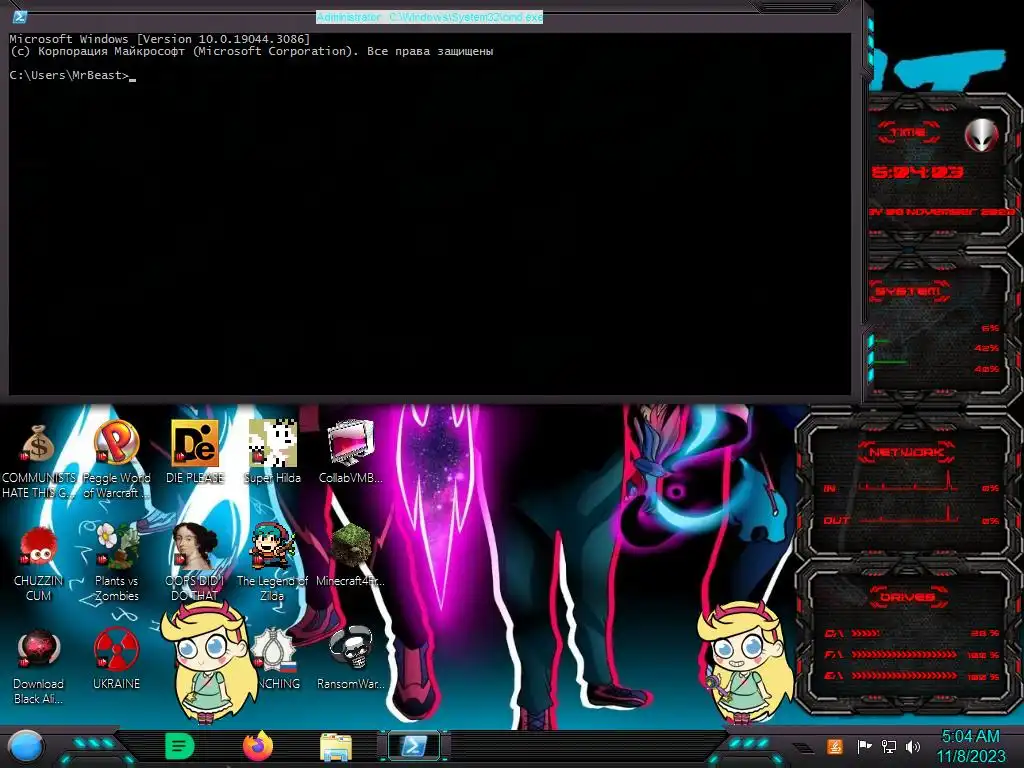Click the Alienware head logo on the gadget
Image resolution: width=1024 pixels, height=768 pixels.
point(981,135)
